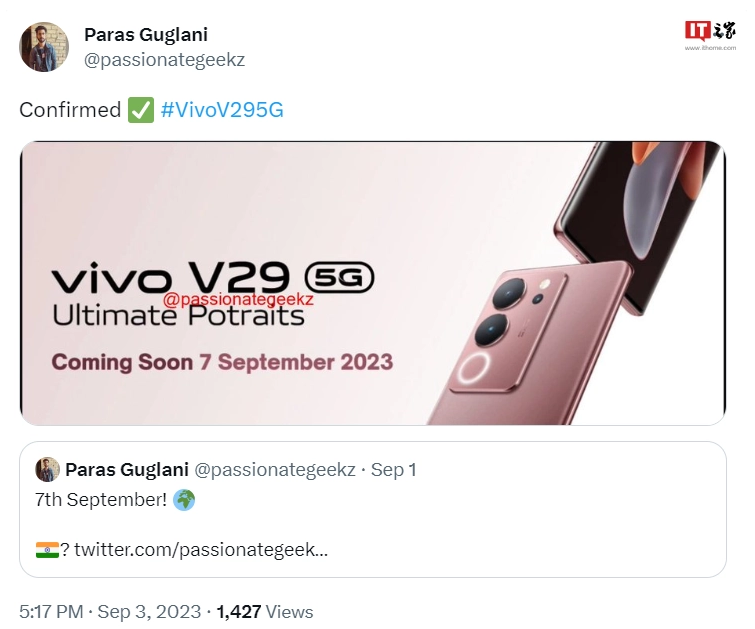Click the 1,427 Views count
Image resolution: width=755 pixels, height=629 pixels.
265,612
